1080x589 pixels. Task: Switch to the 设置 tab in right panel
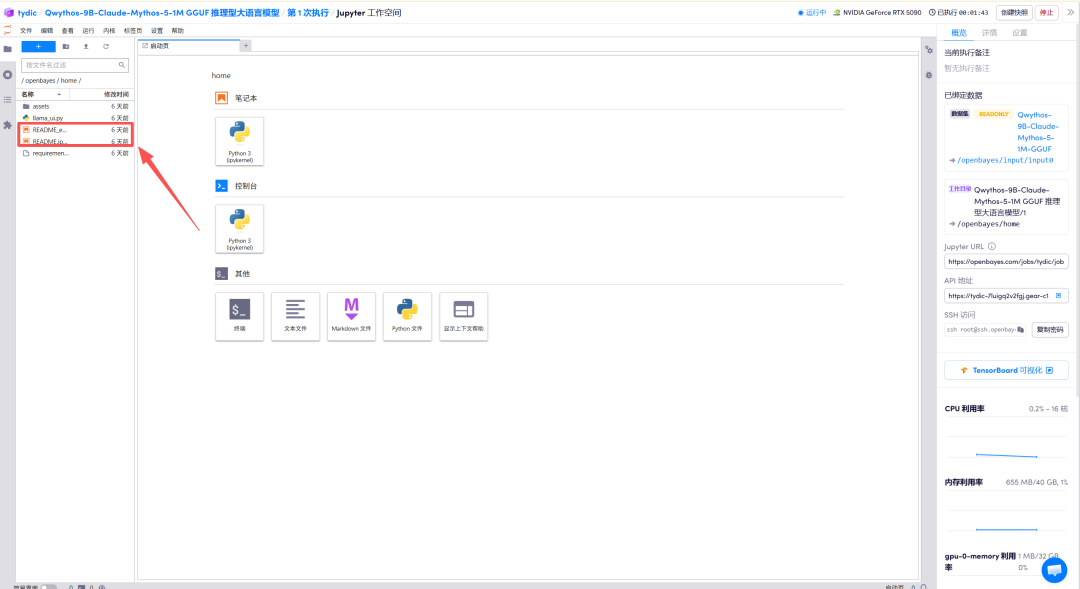pos(1020,32)
